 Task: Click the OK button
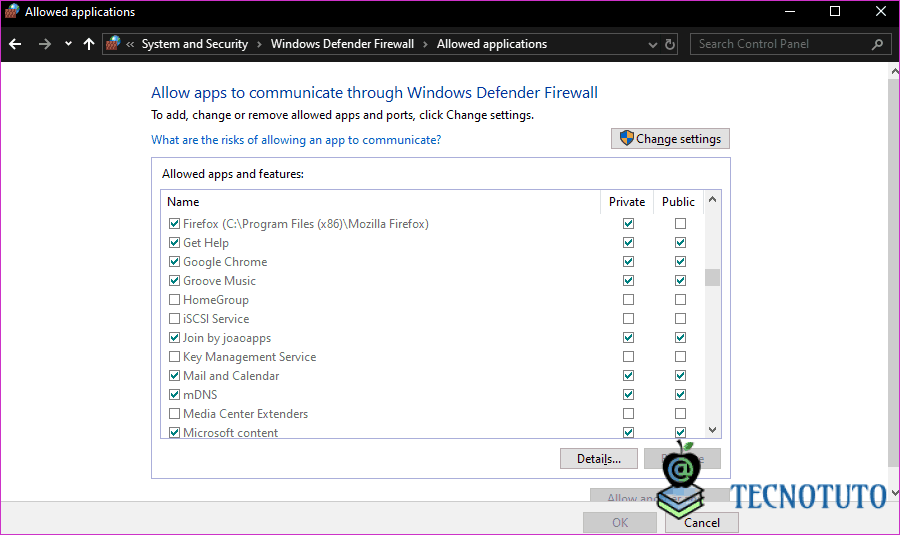coord(620,522)
